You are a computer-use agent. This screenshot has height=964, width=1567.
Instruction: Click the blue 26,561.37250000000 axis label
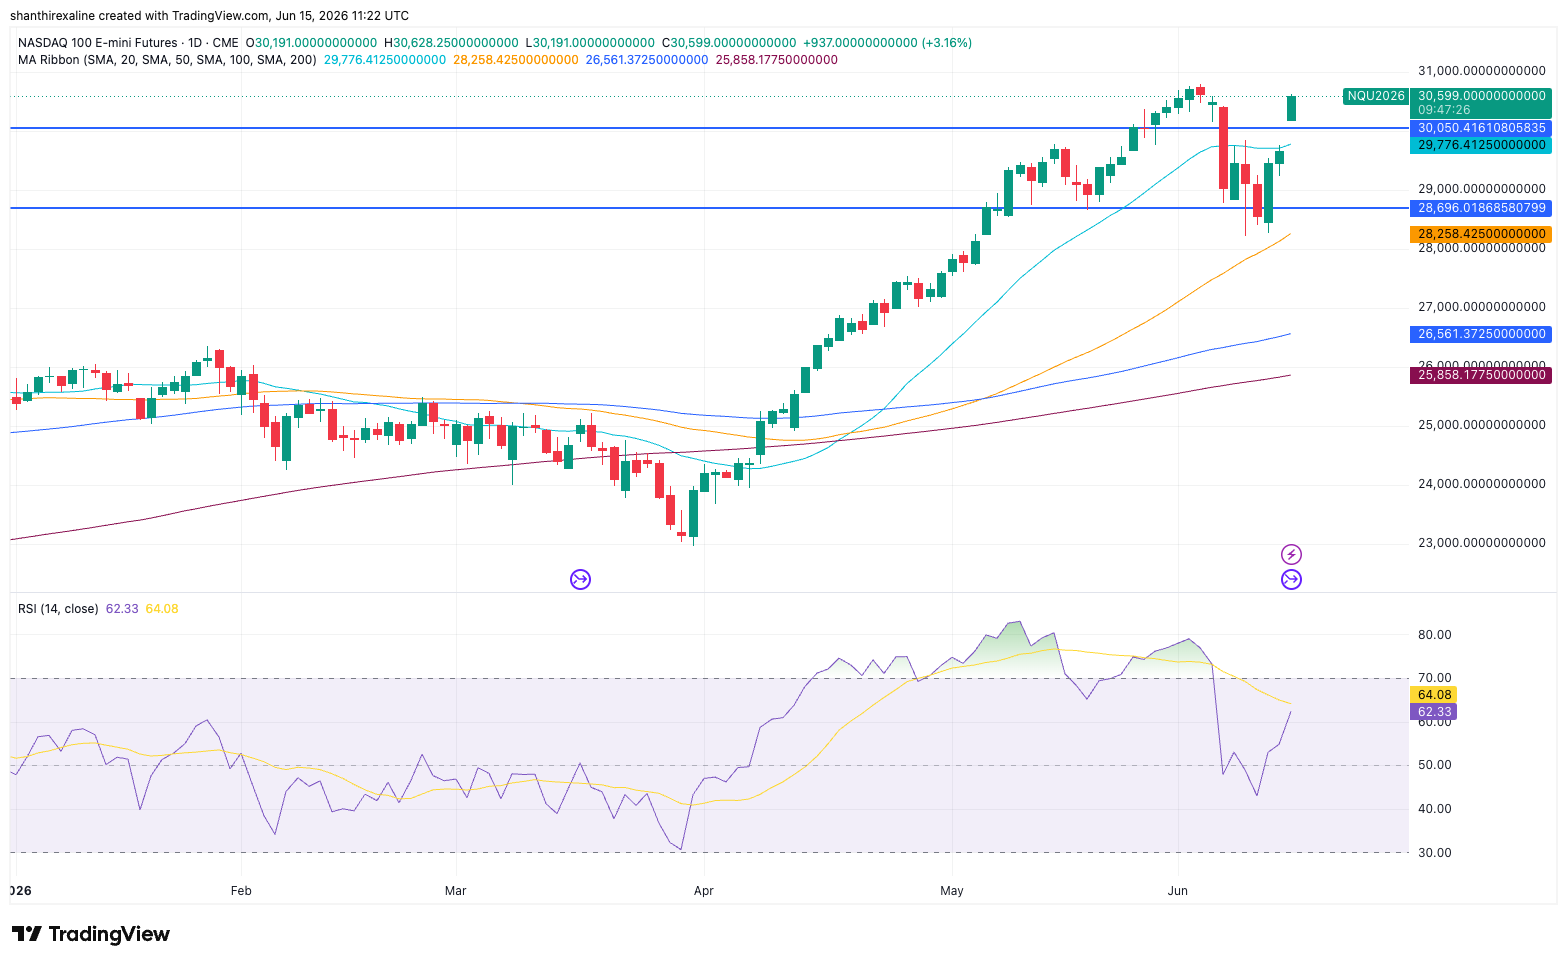click(1481, 334)
